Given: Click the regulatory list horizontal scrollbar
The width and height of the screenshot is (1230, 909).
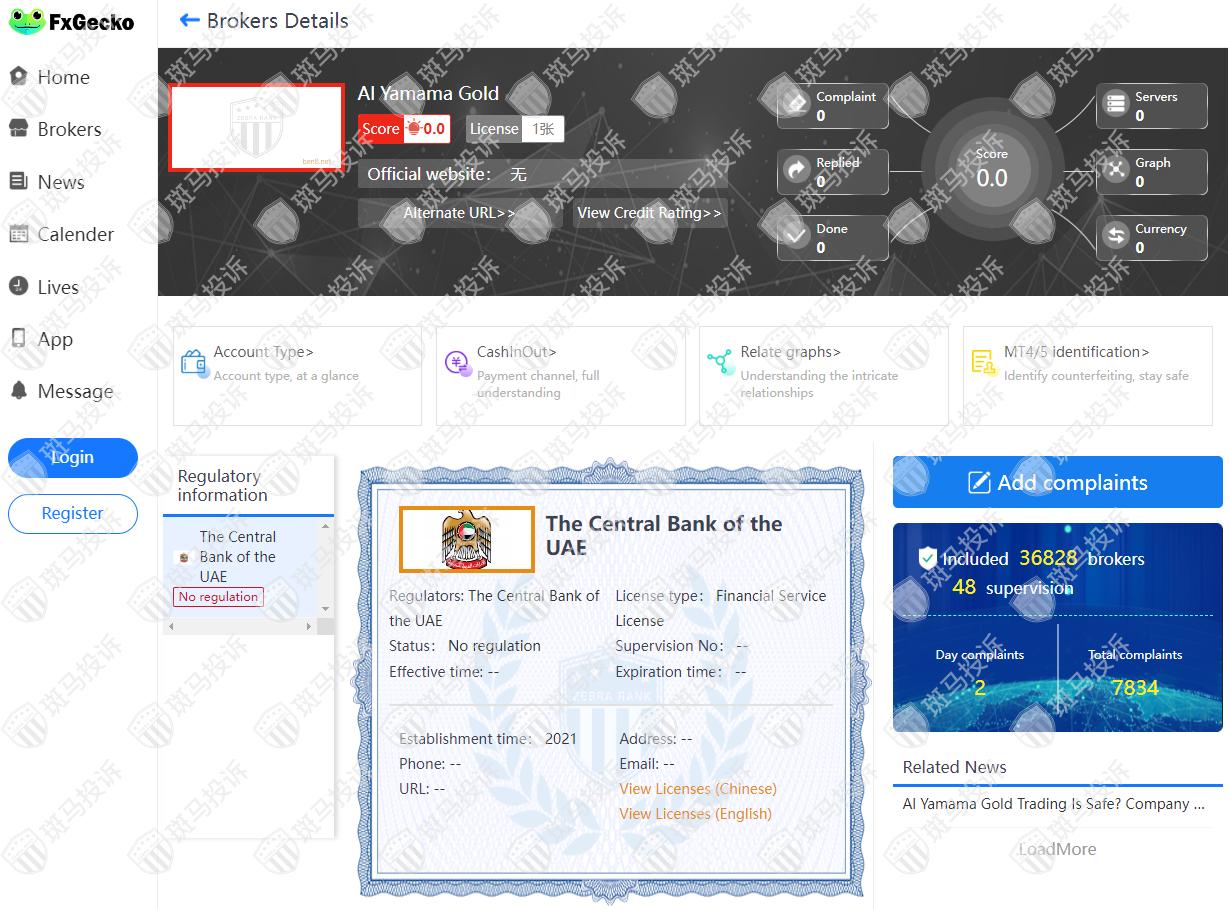Looking at the screenshot, I should 240,626.
